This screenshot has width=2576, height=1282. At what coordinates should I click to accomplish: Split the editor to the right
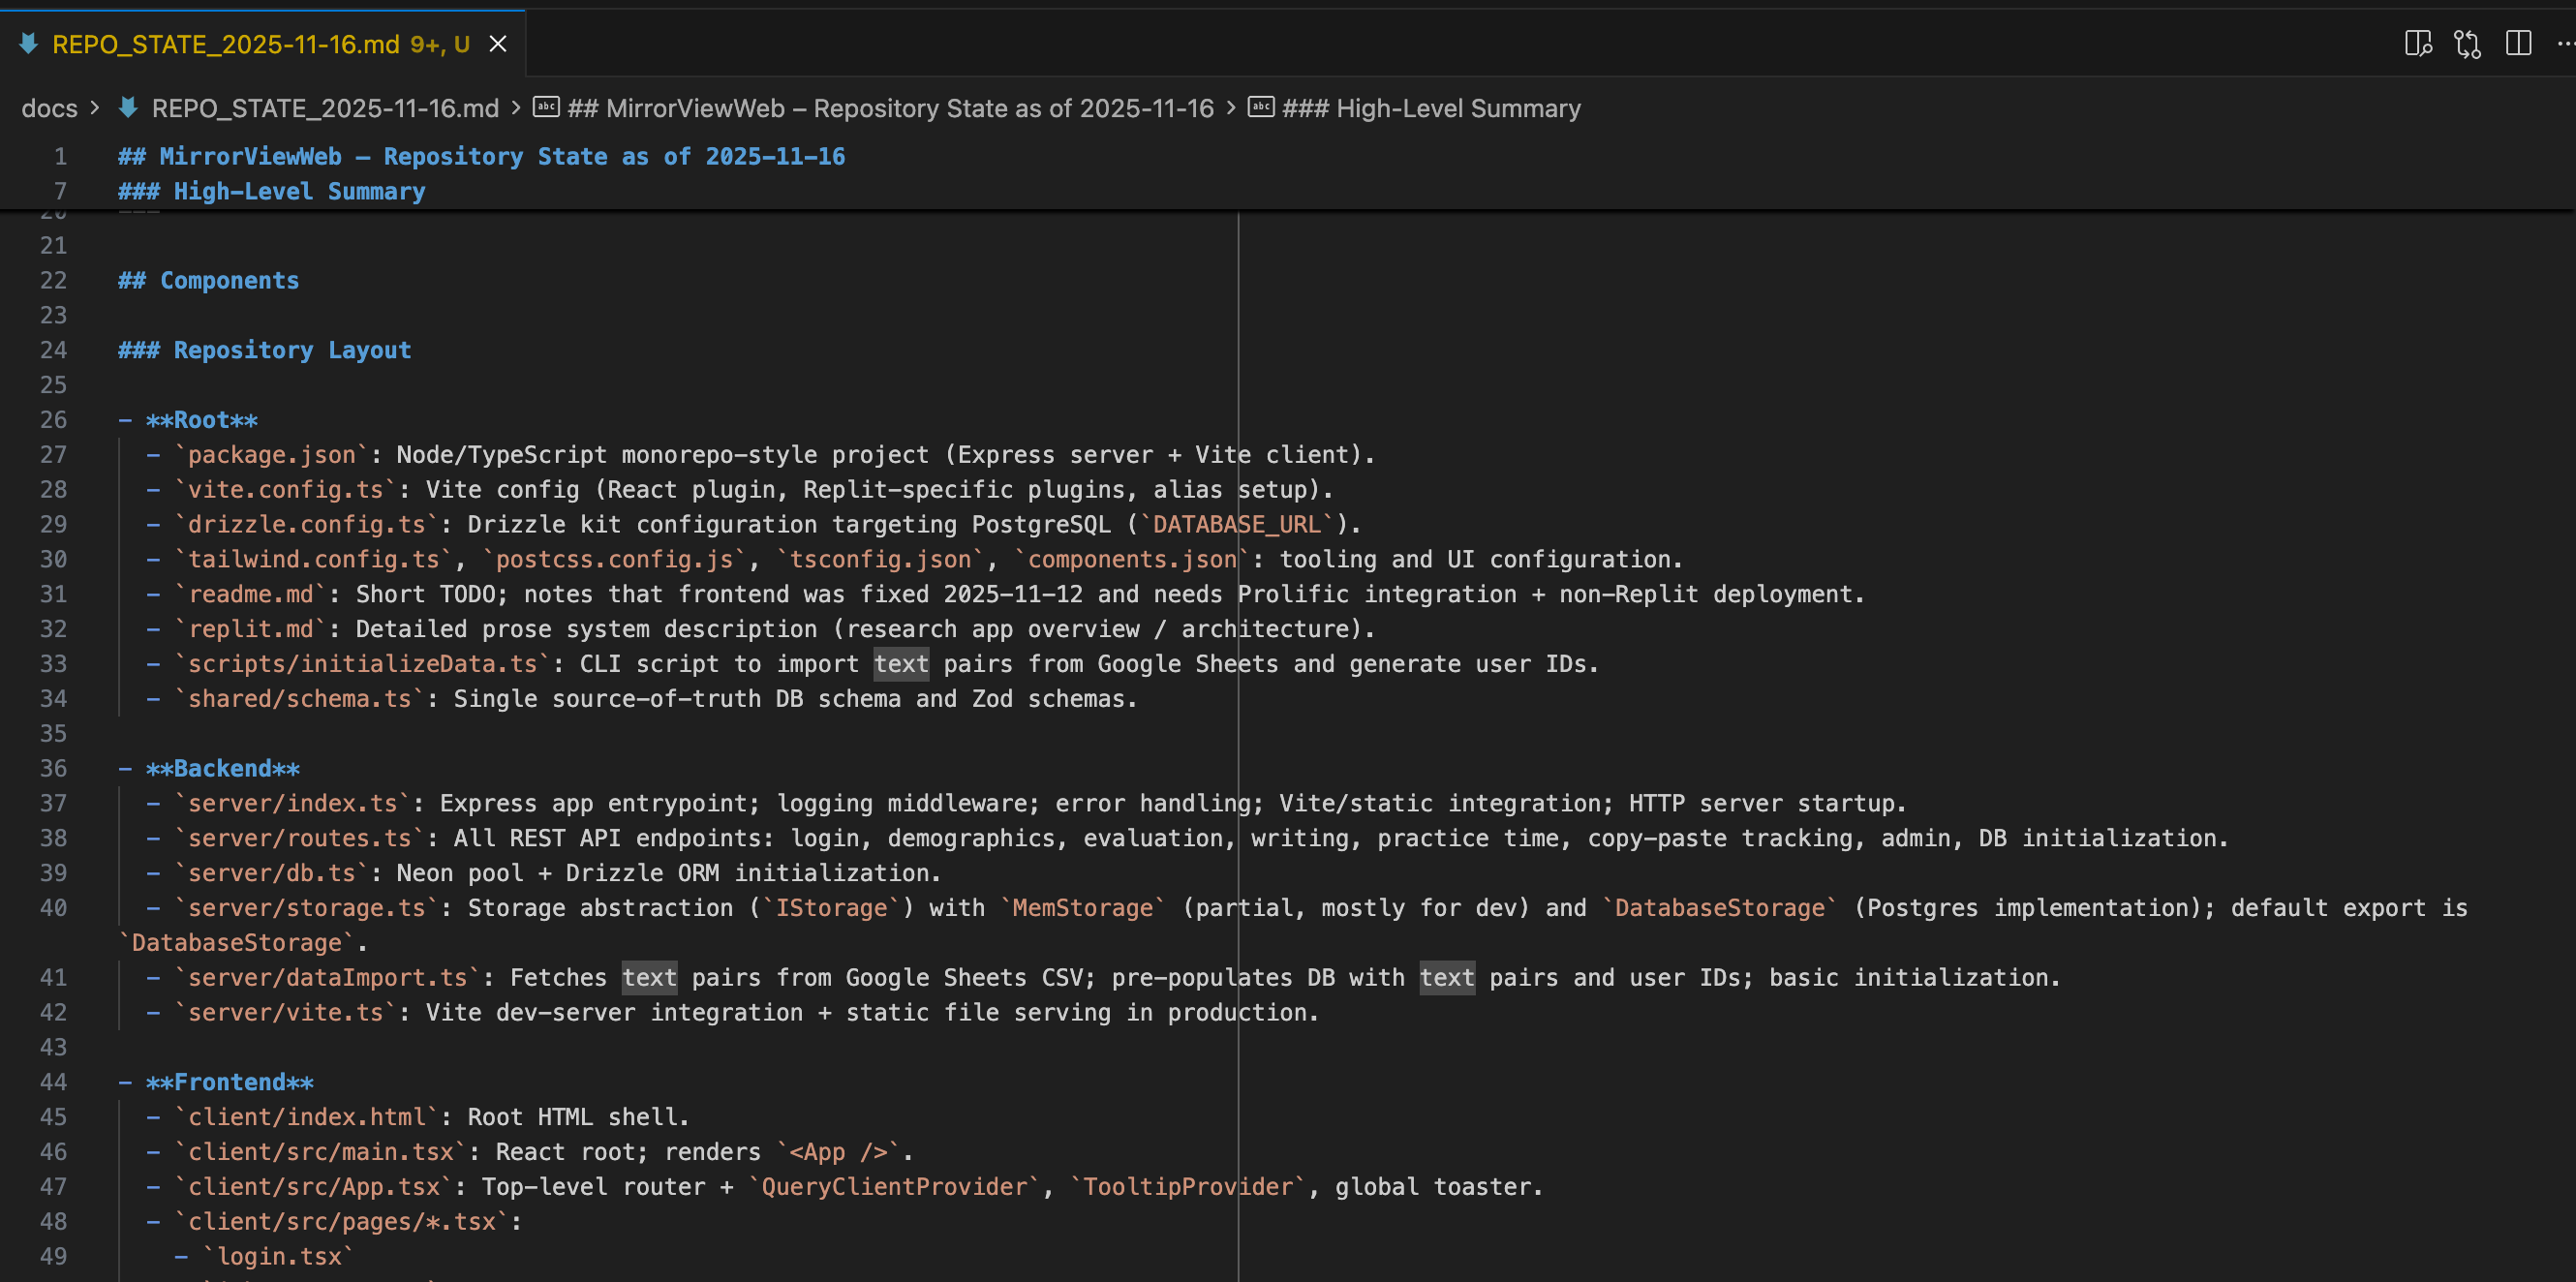2518,44
